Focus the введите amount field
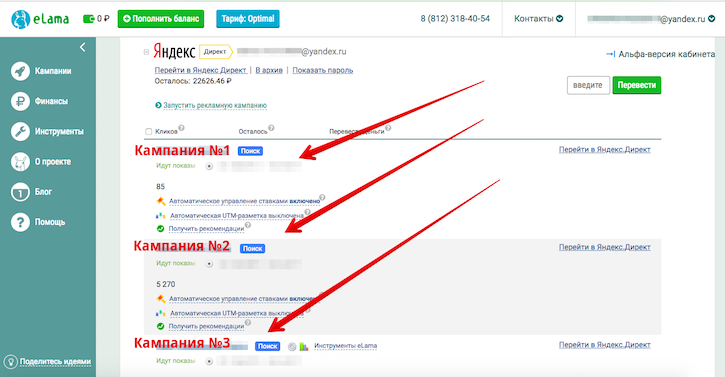 [588, 85]
